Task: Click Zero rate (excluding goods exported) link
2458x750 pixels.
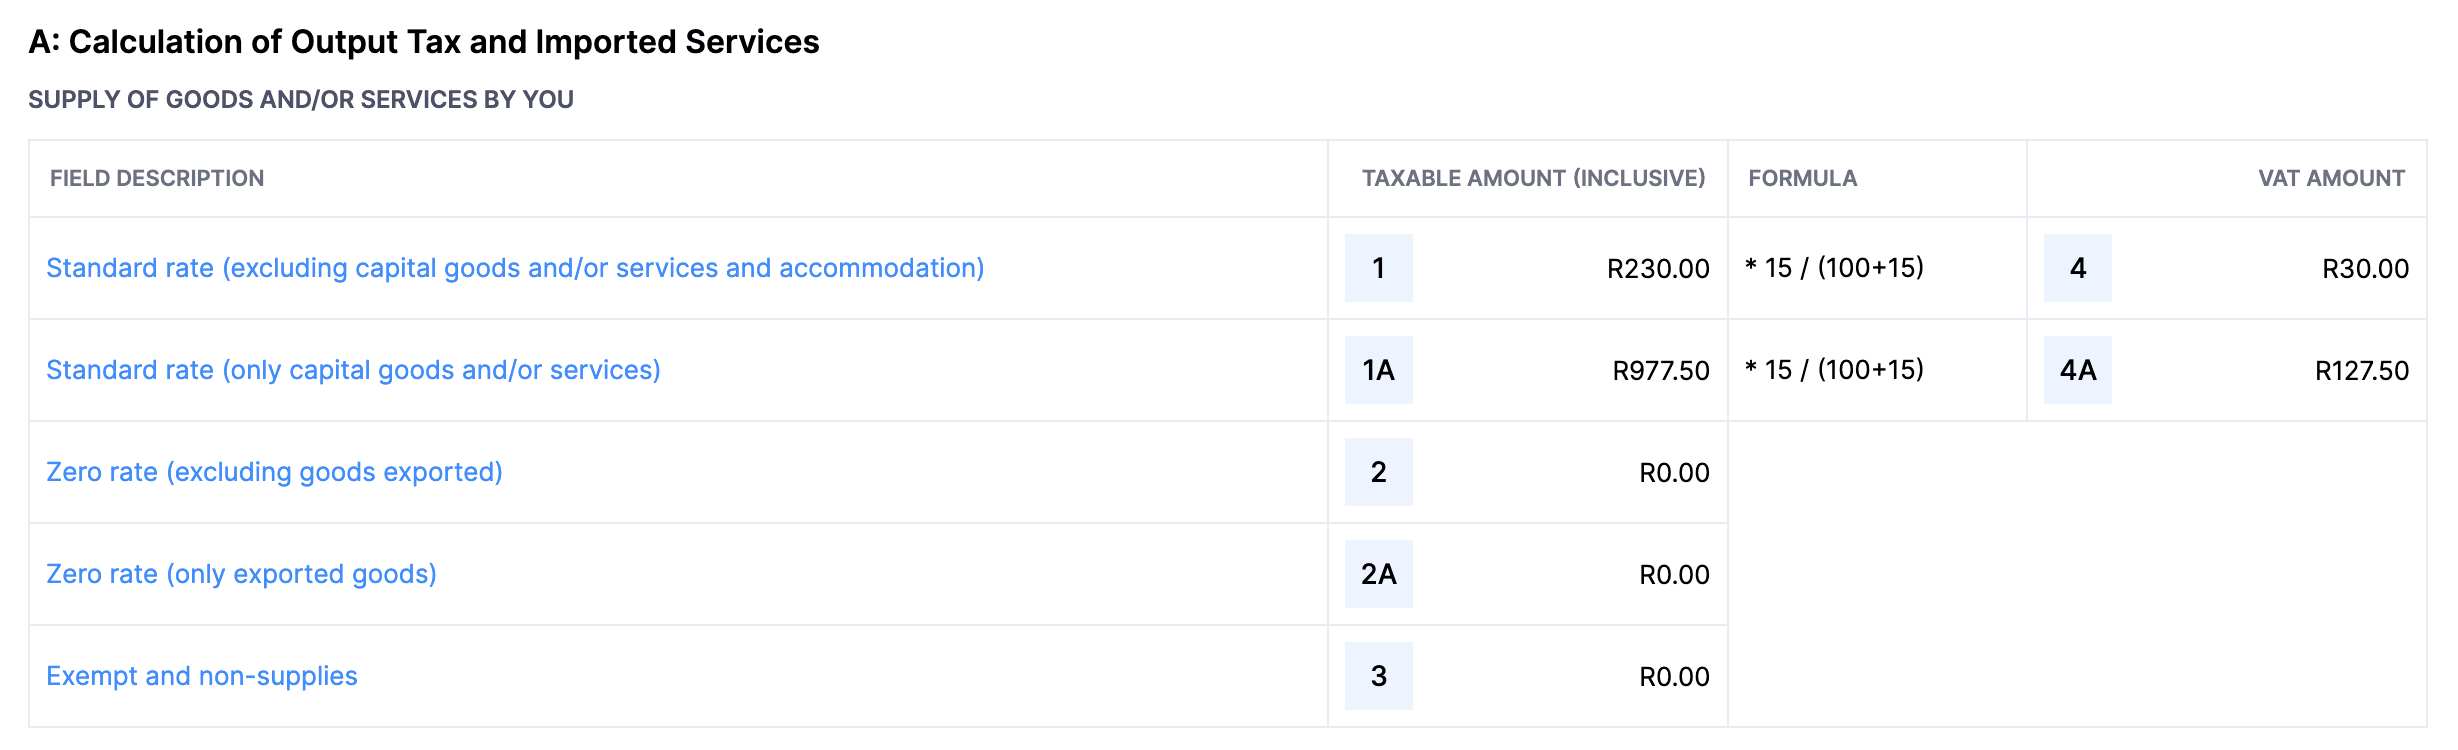Action: click(274, 472)
